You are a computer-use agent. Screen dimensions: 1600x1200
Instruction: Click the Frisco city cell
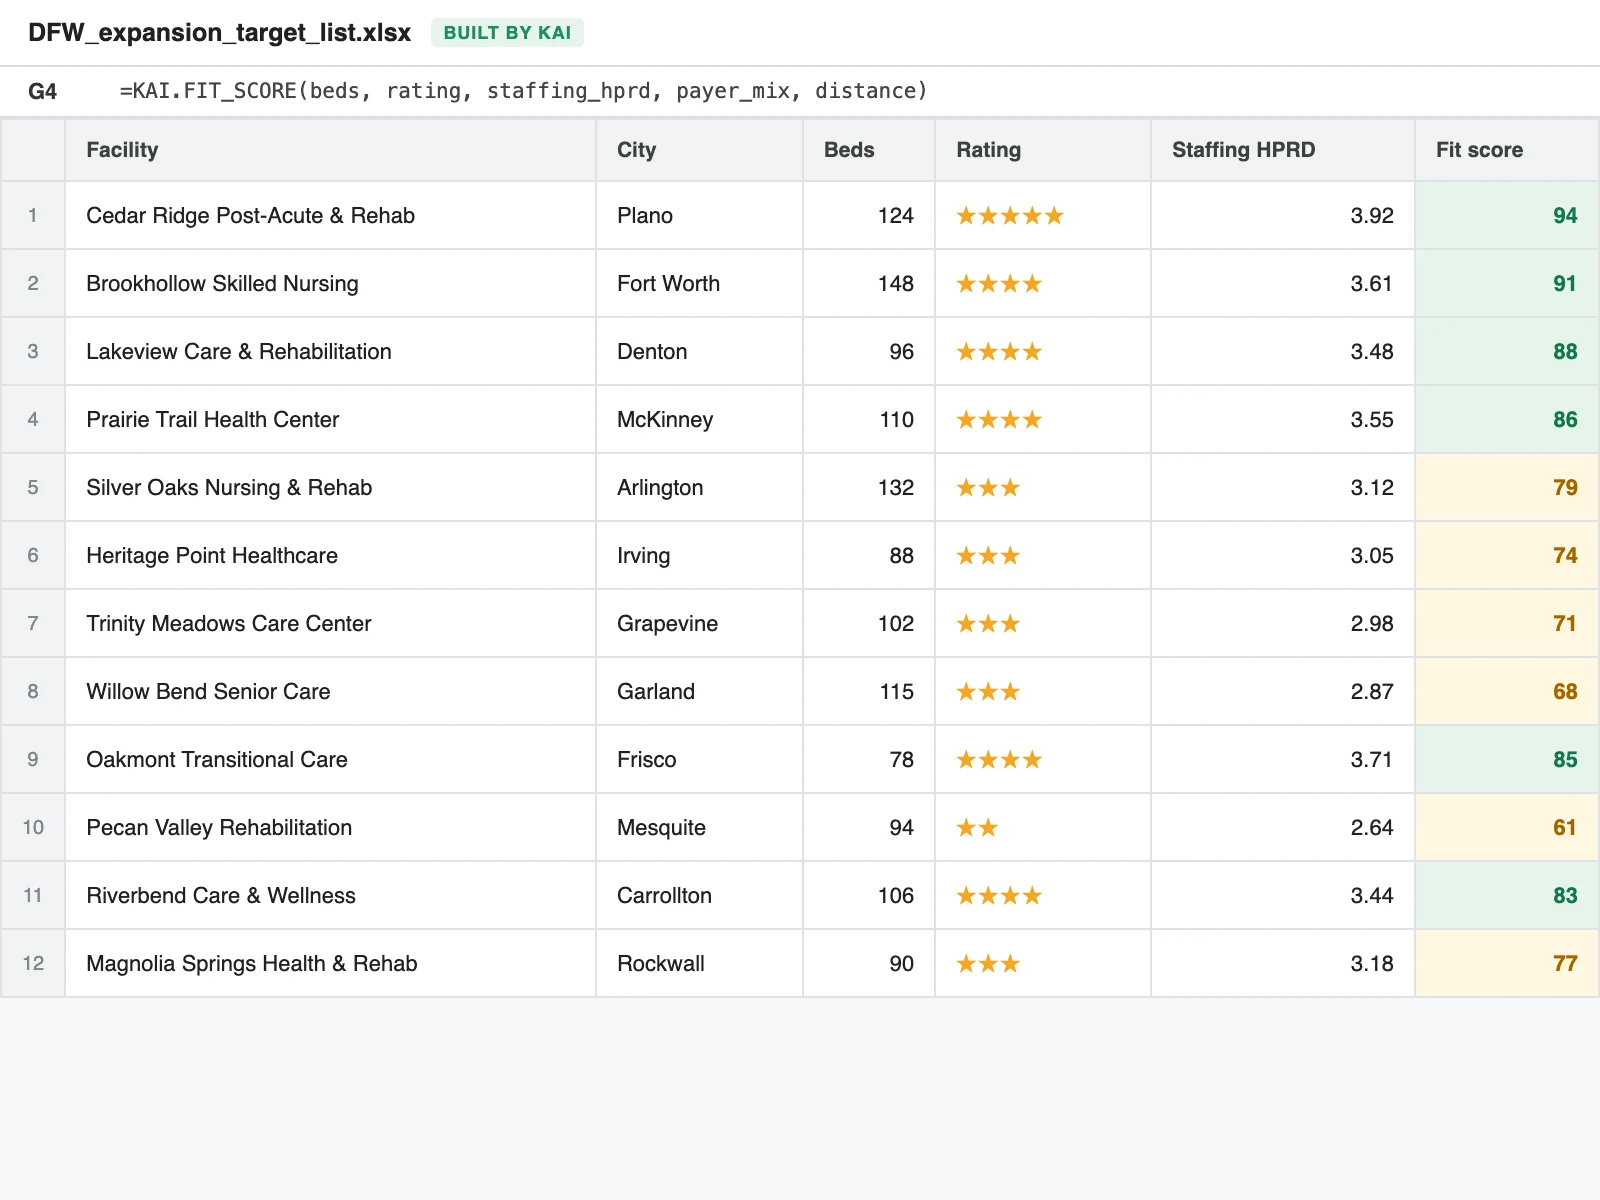(x=699, y=759)
